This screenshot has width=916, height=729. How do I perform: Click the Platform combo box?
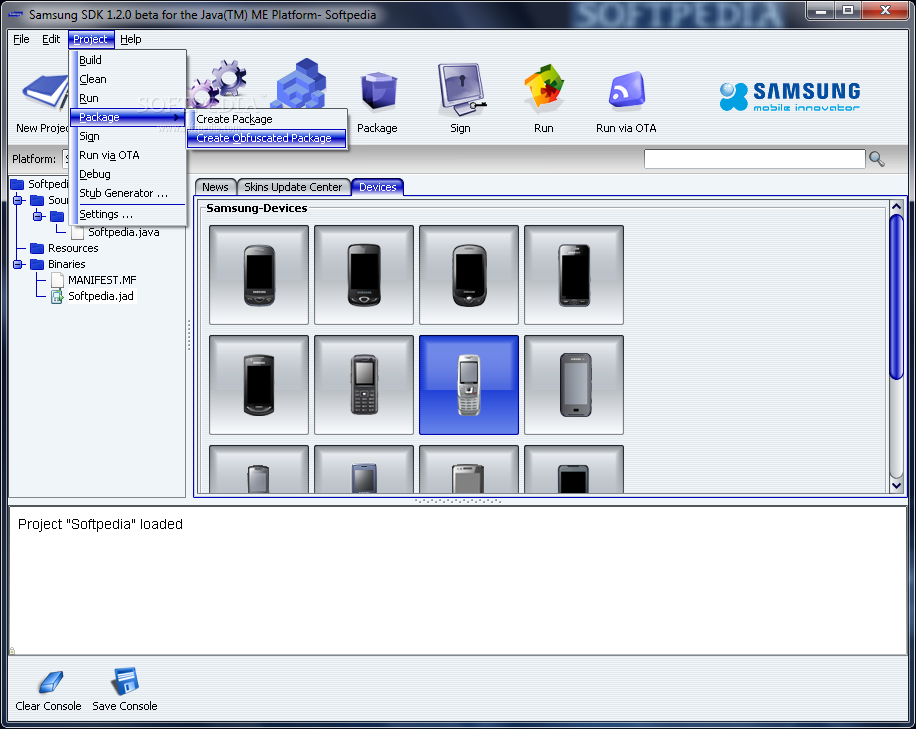click(66, 159)
